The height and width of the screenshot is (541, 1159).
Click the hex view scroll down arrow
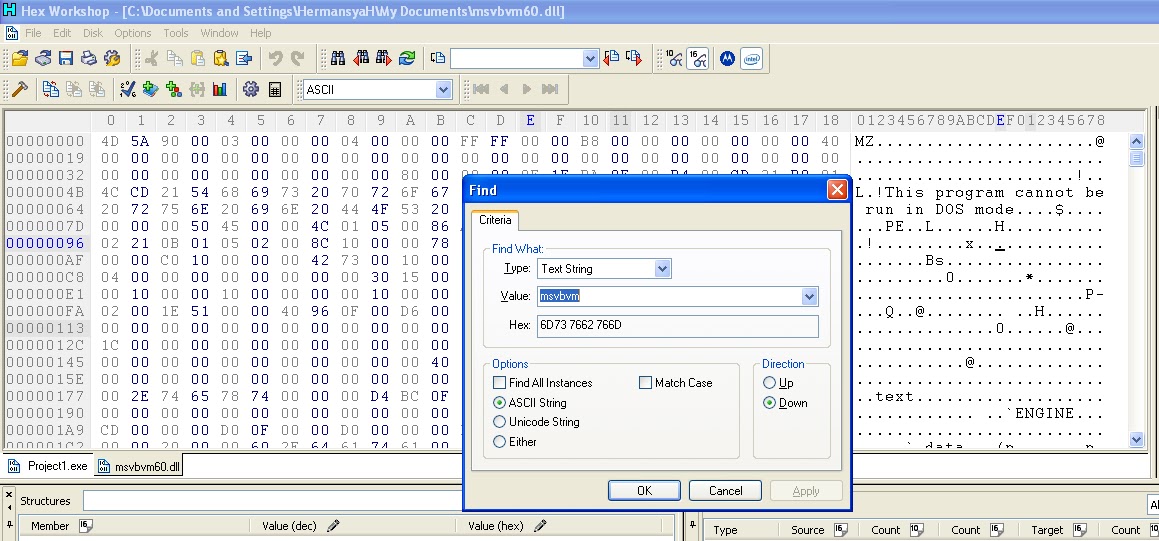(x=1137, y=440)
